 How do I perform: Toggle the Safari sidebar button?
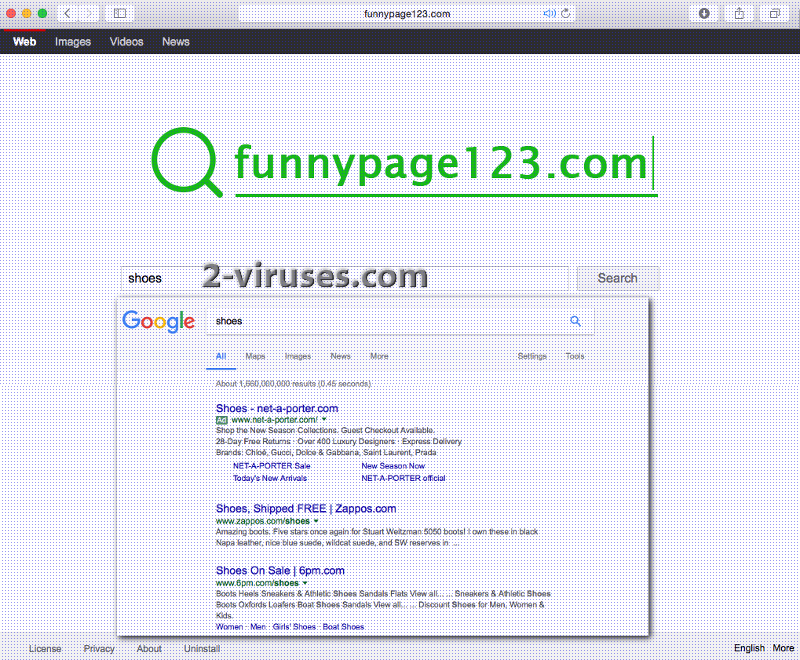[120, 14]
